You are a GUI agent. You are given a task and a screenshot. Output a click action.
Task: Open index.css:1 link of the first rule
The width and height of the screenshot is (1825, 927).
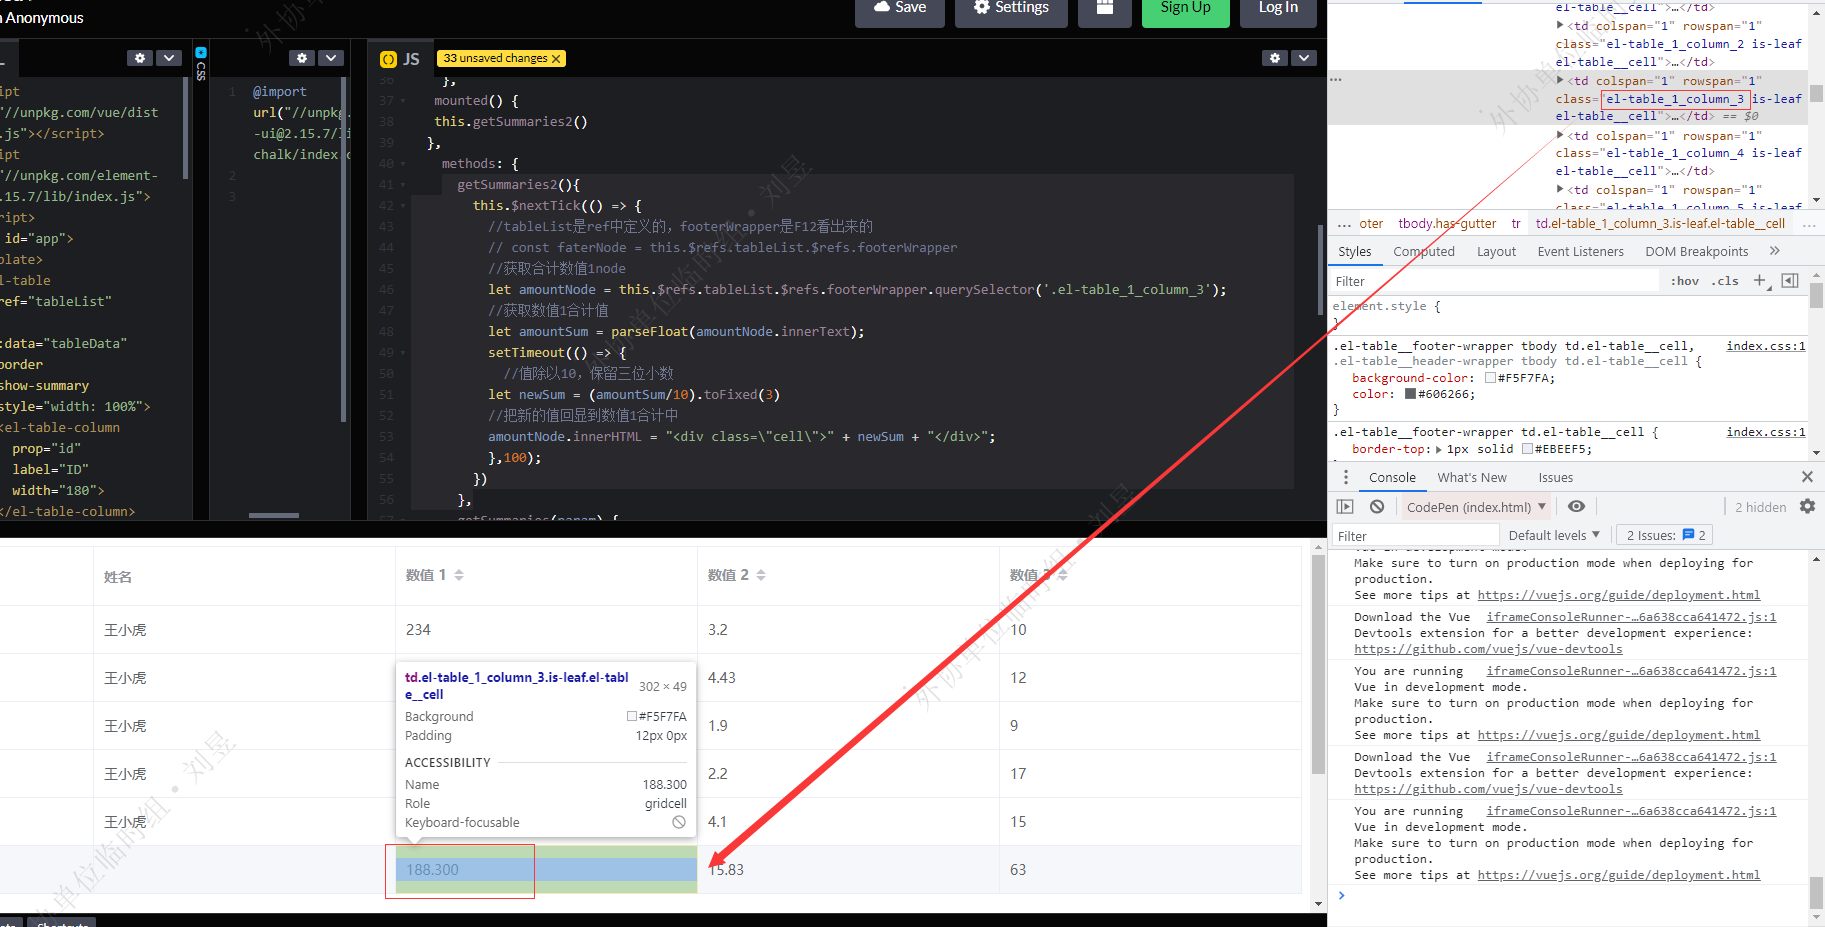click(x=1765, y=346)
